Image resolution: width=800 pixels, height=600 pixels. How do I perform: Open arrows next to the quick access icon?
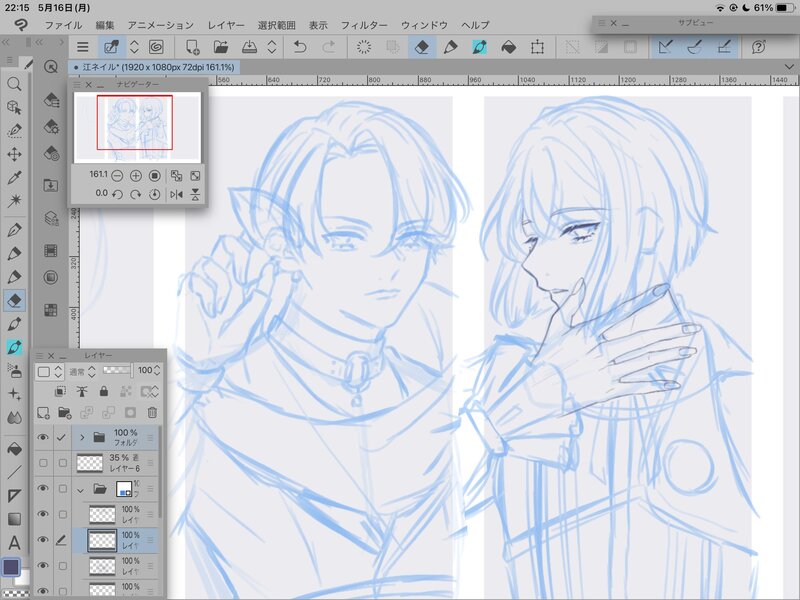[134, 47]
